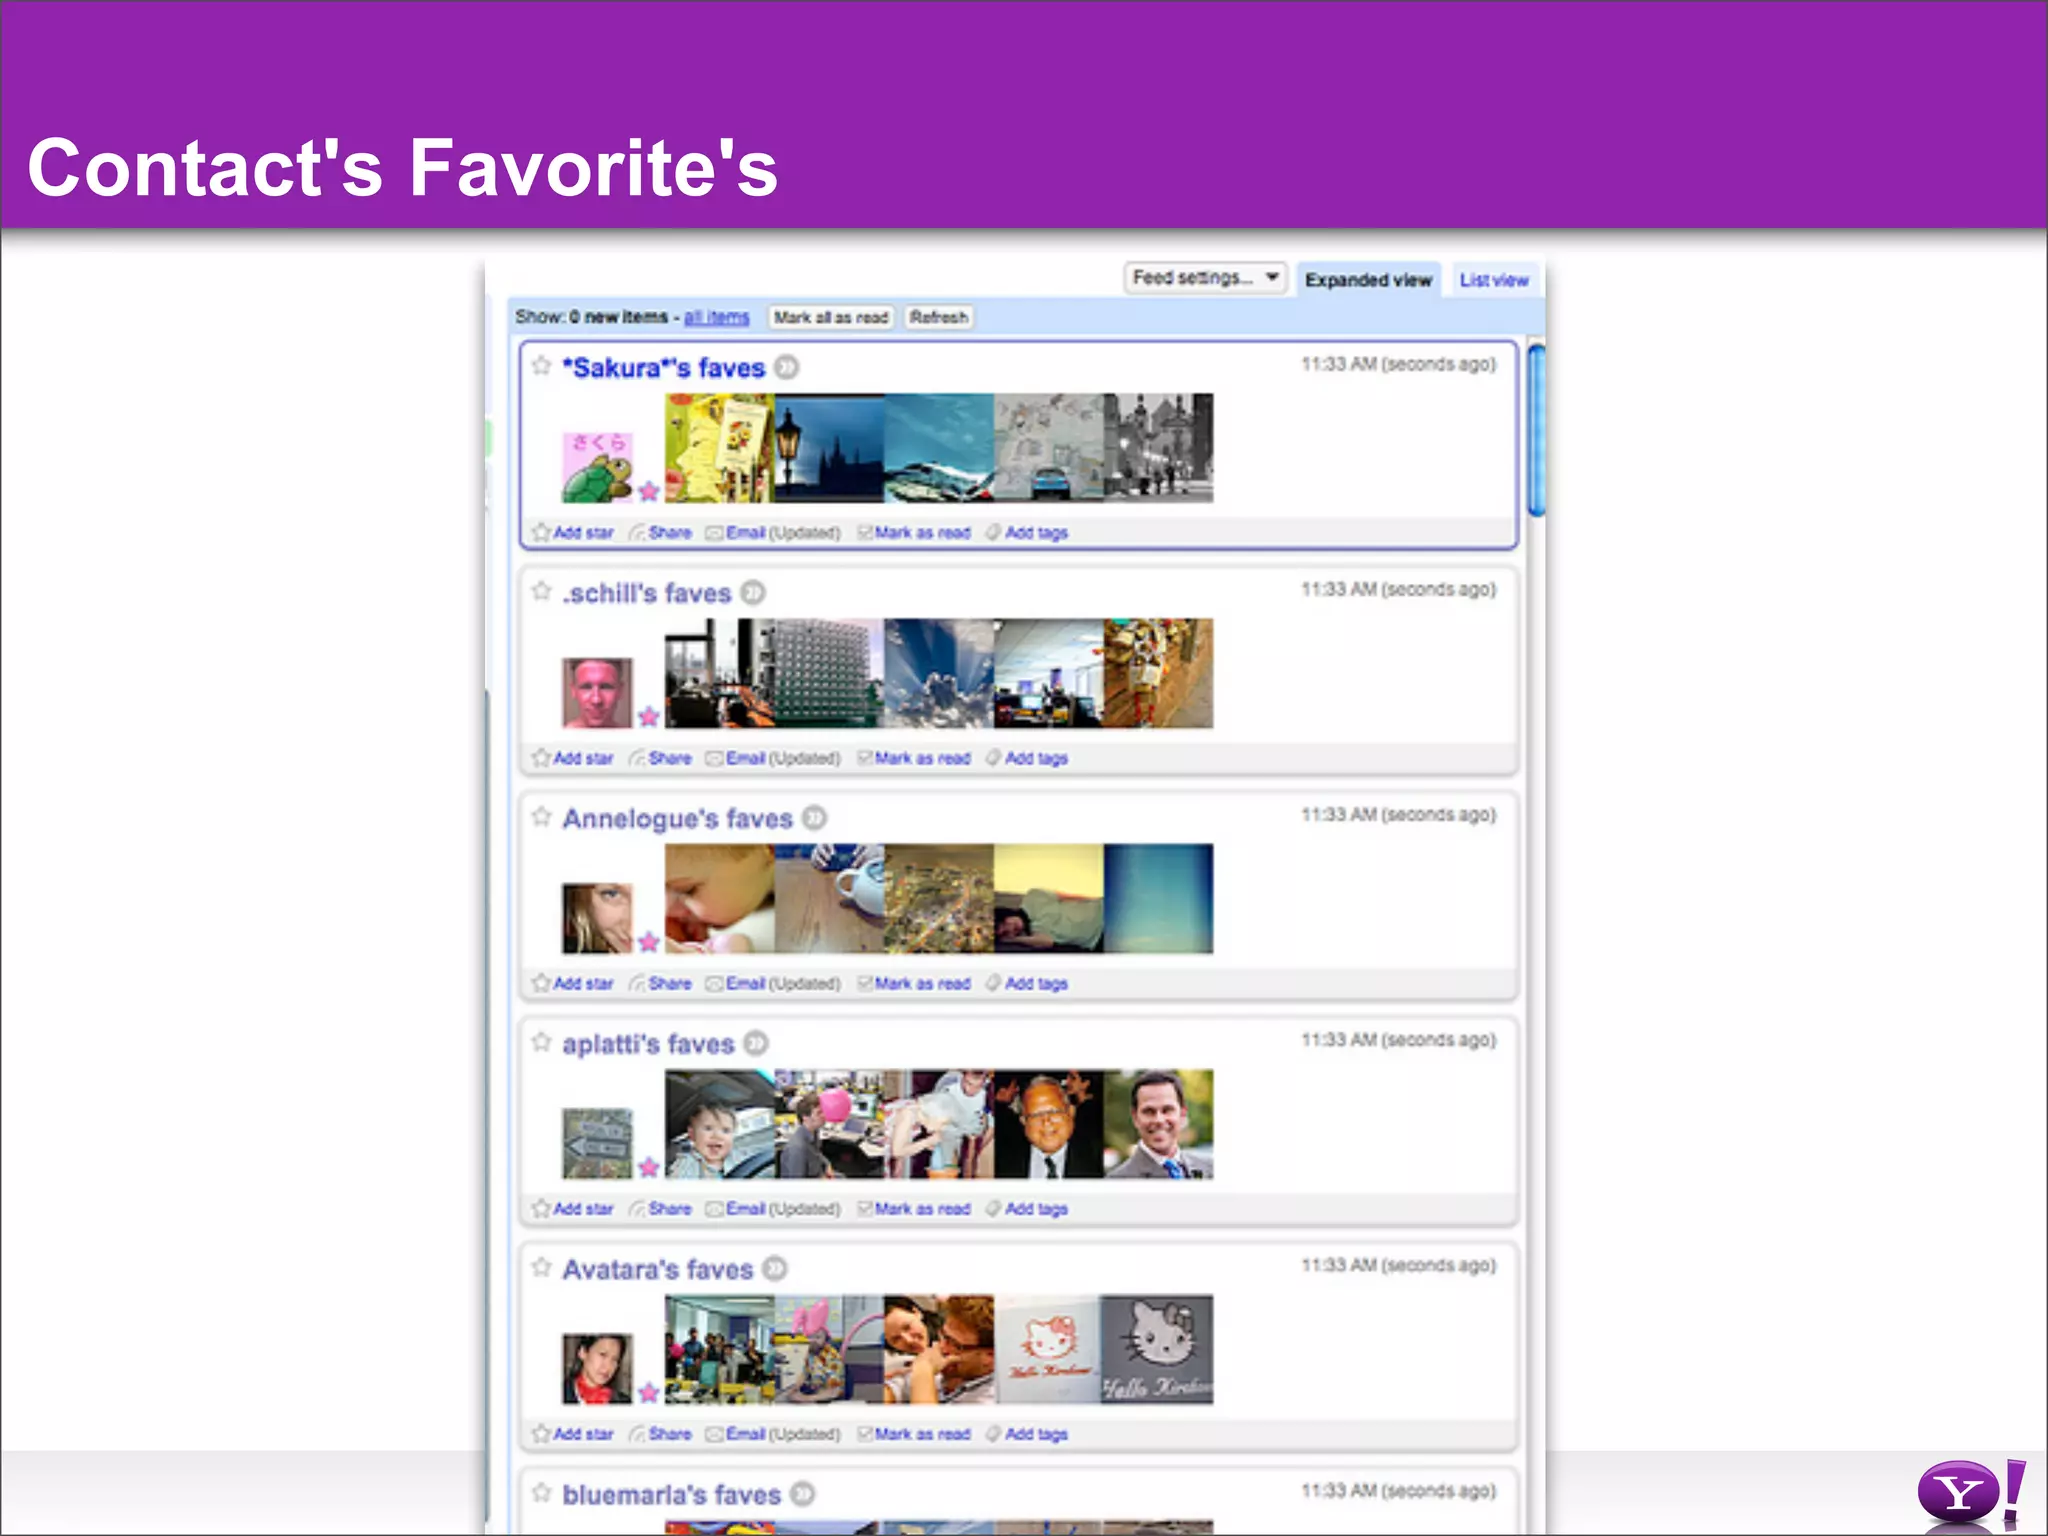
Task: Click Add star under aplatti's faves
Action: point(573,1209)
